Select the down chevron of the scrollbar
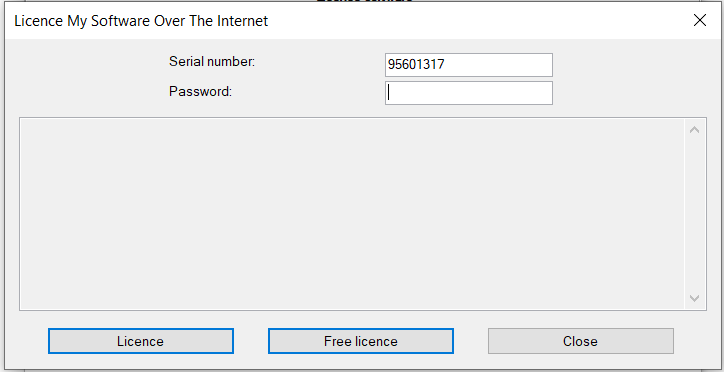Image resolution: width=724 pixels, height=372 pixels. 694,298
